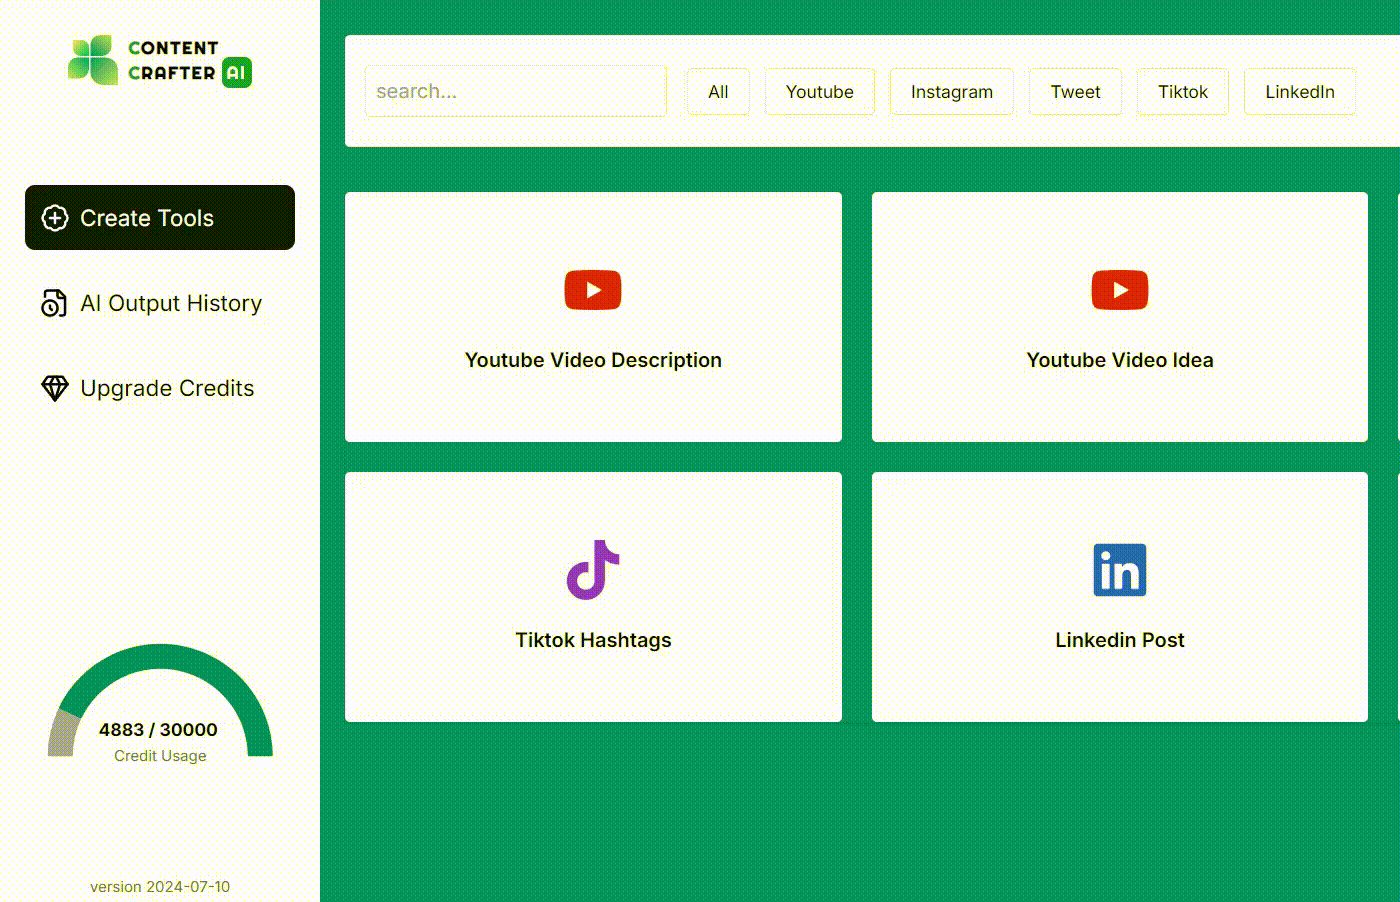Click the TikTok icon on Hashtags card

pos(593,570)
